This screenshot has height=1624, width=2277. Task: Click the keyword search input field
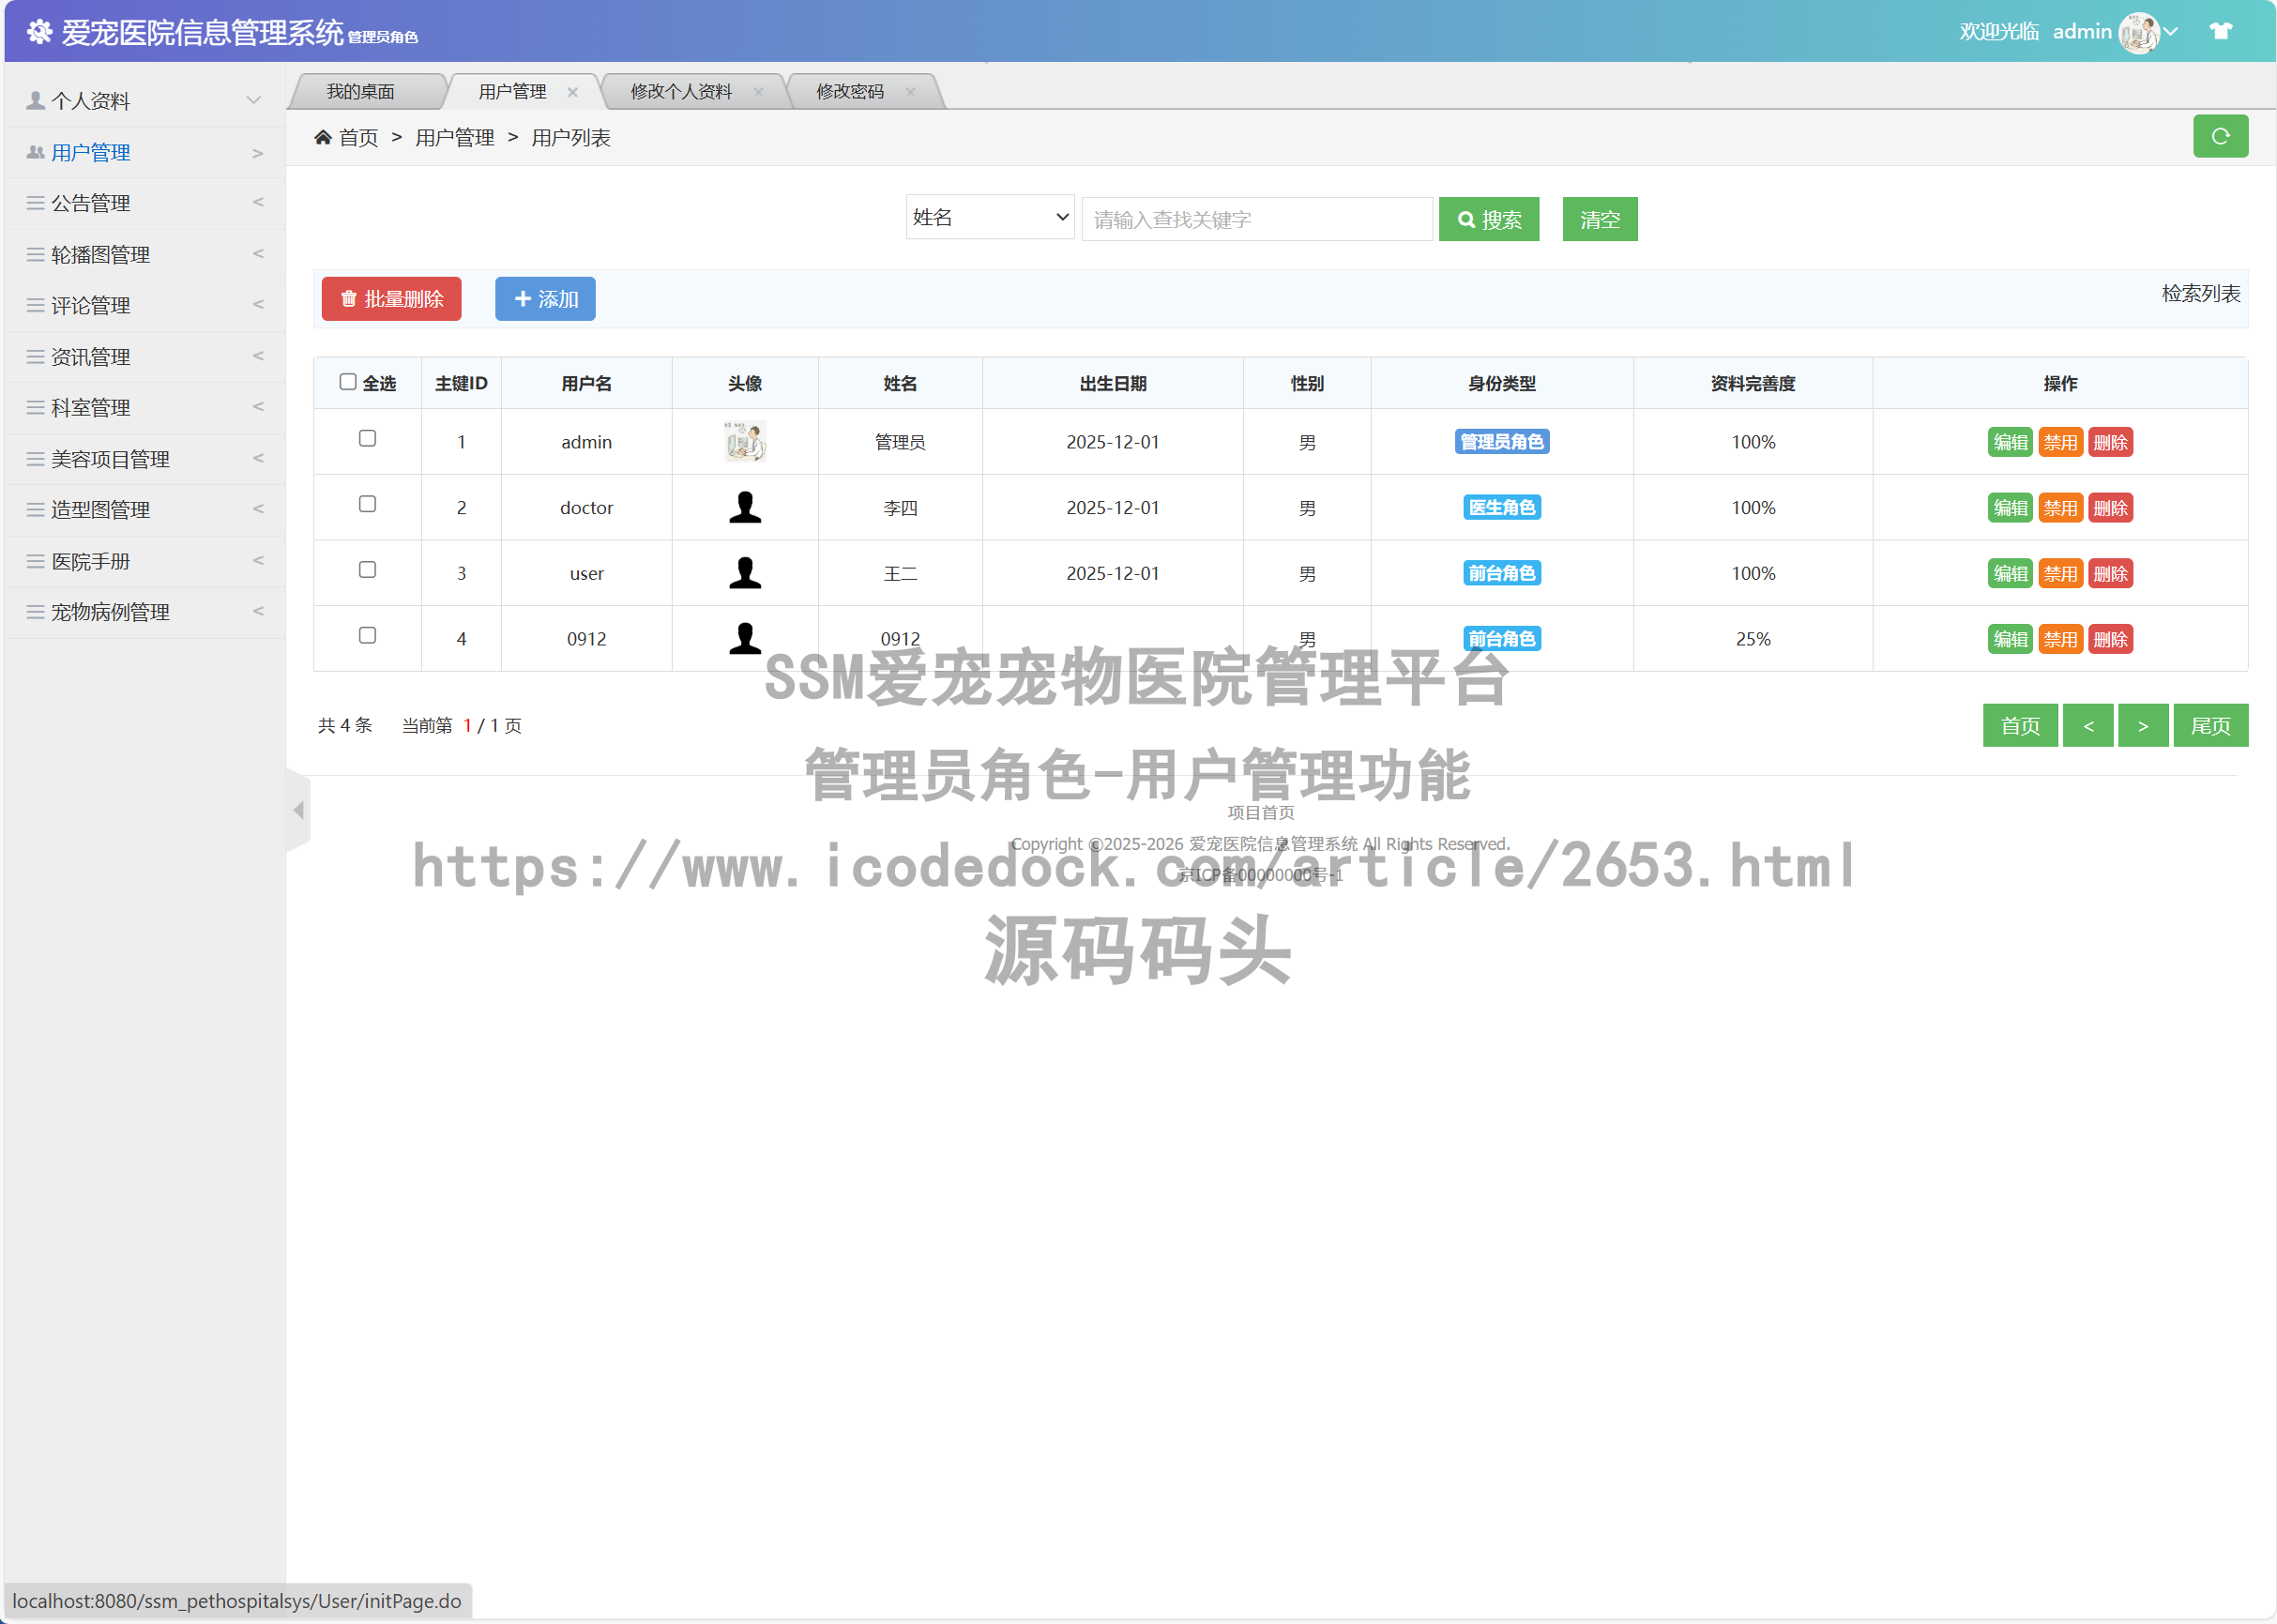pos(1256,218)
